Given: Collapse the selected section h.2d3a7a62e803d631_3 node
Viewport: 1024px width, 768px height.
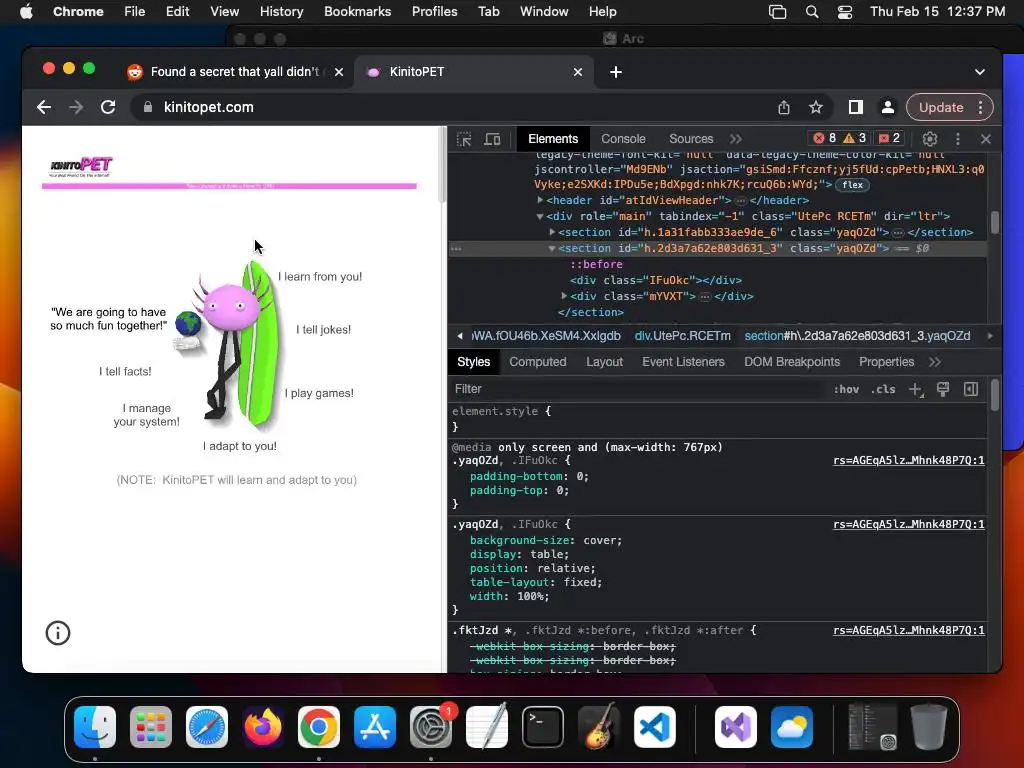Looking at the screenshot, I should click(x=552, y=248).
